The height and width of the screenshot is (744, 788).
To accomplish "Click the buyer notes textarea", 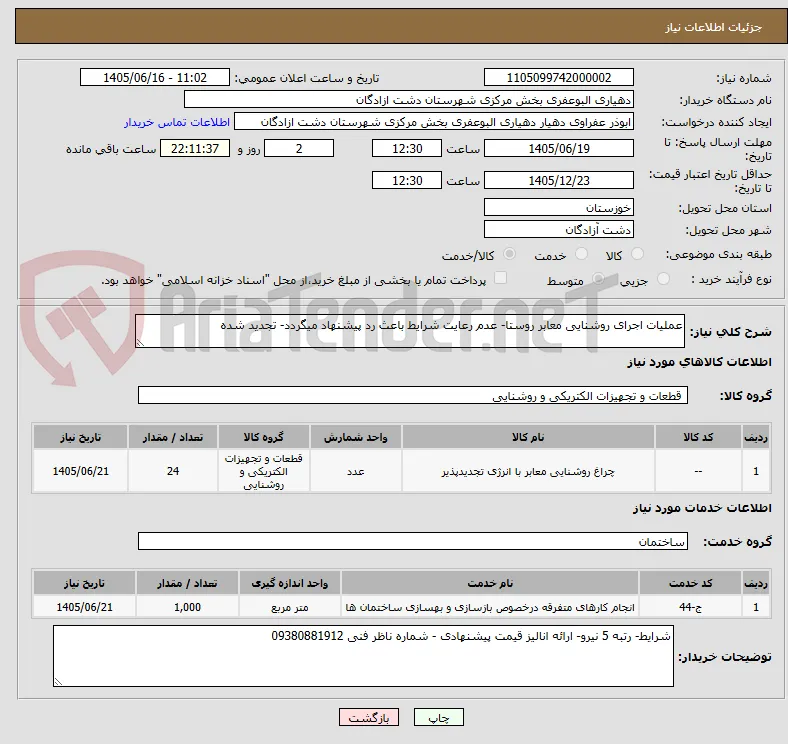I will coord(363,656).
